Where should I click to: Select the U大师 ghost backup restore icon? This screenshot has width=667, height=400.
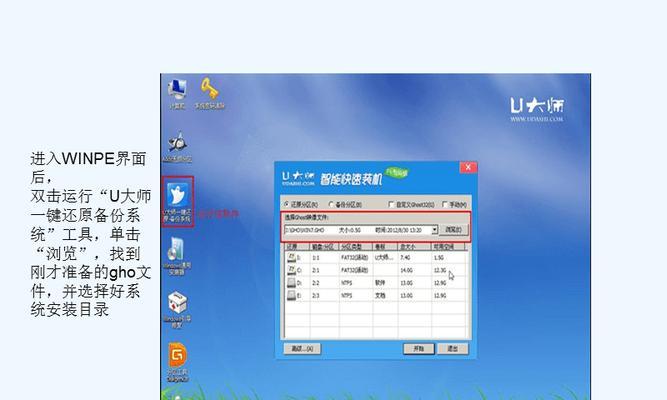pyautogui.click(x=177, y=195)
